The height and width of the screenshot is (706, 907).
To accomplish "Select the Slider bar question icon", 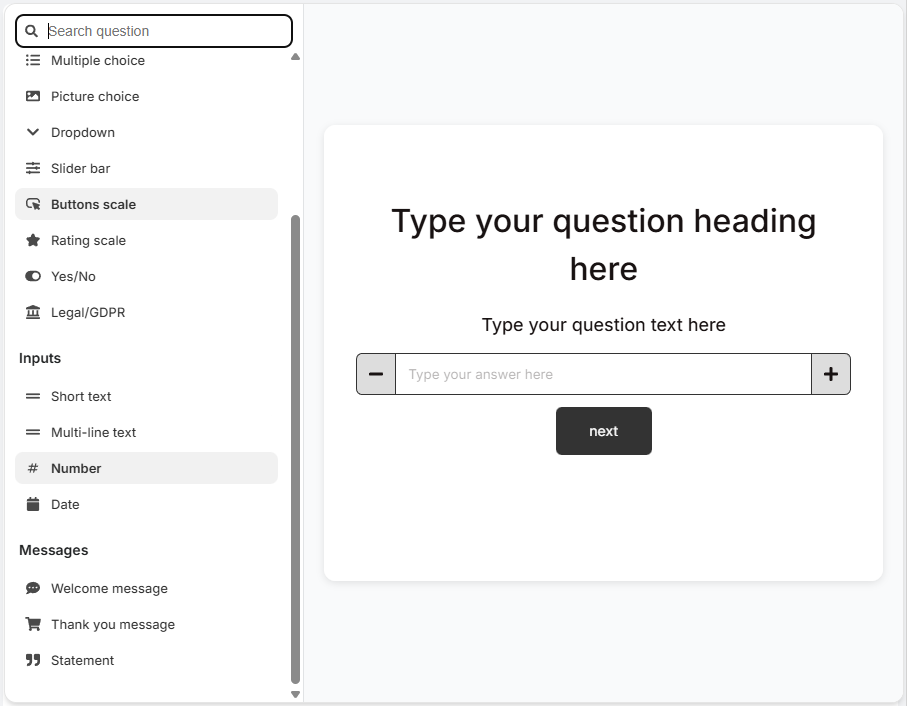I will tap(33, 168).
